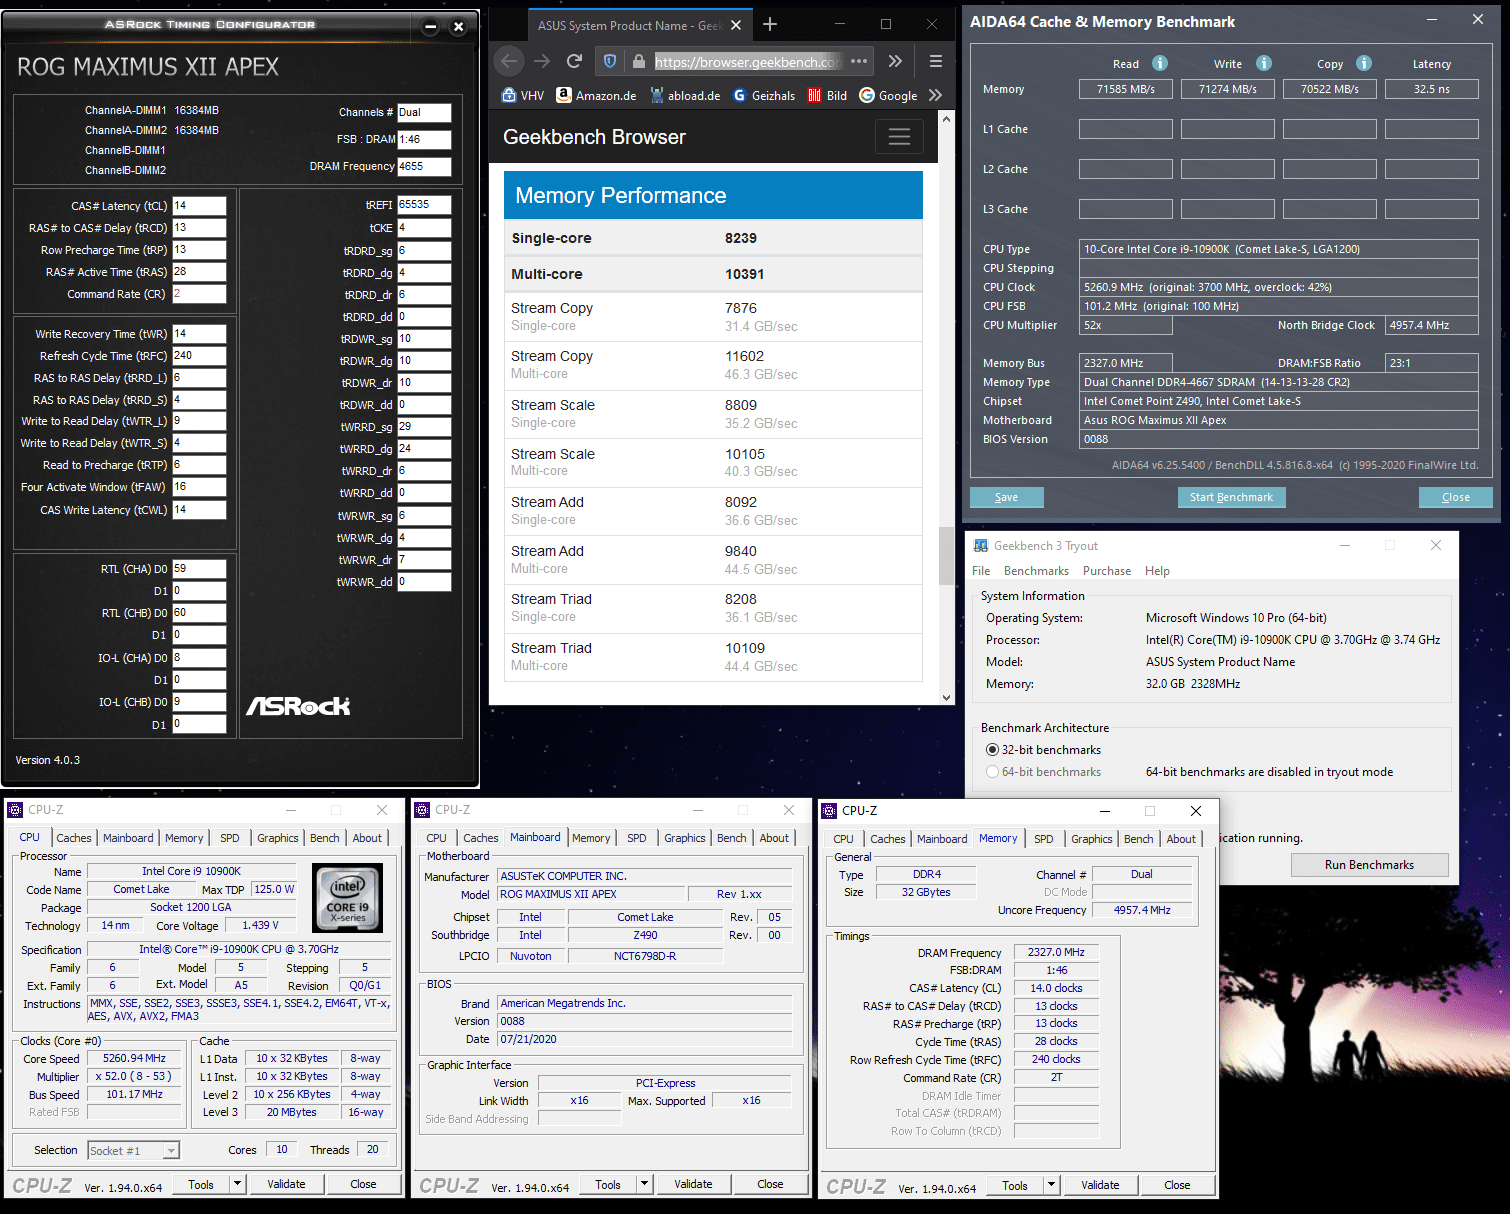Click the DRAM Frequency field in ASRock

(x=424, y=167)
